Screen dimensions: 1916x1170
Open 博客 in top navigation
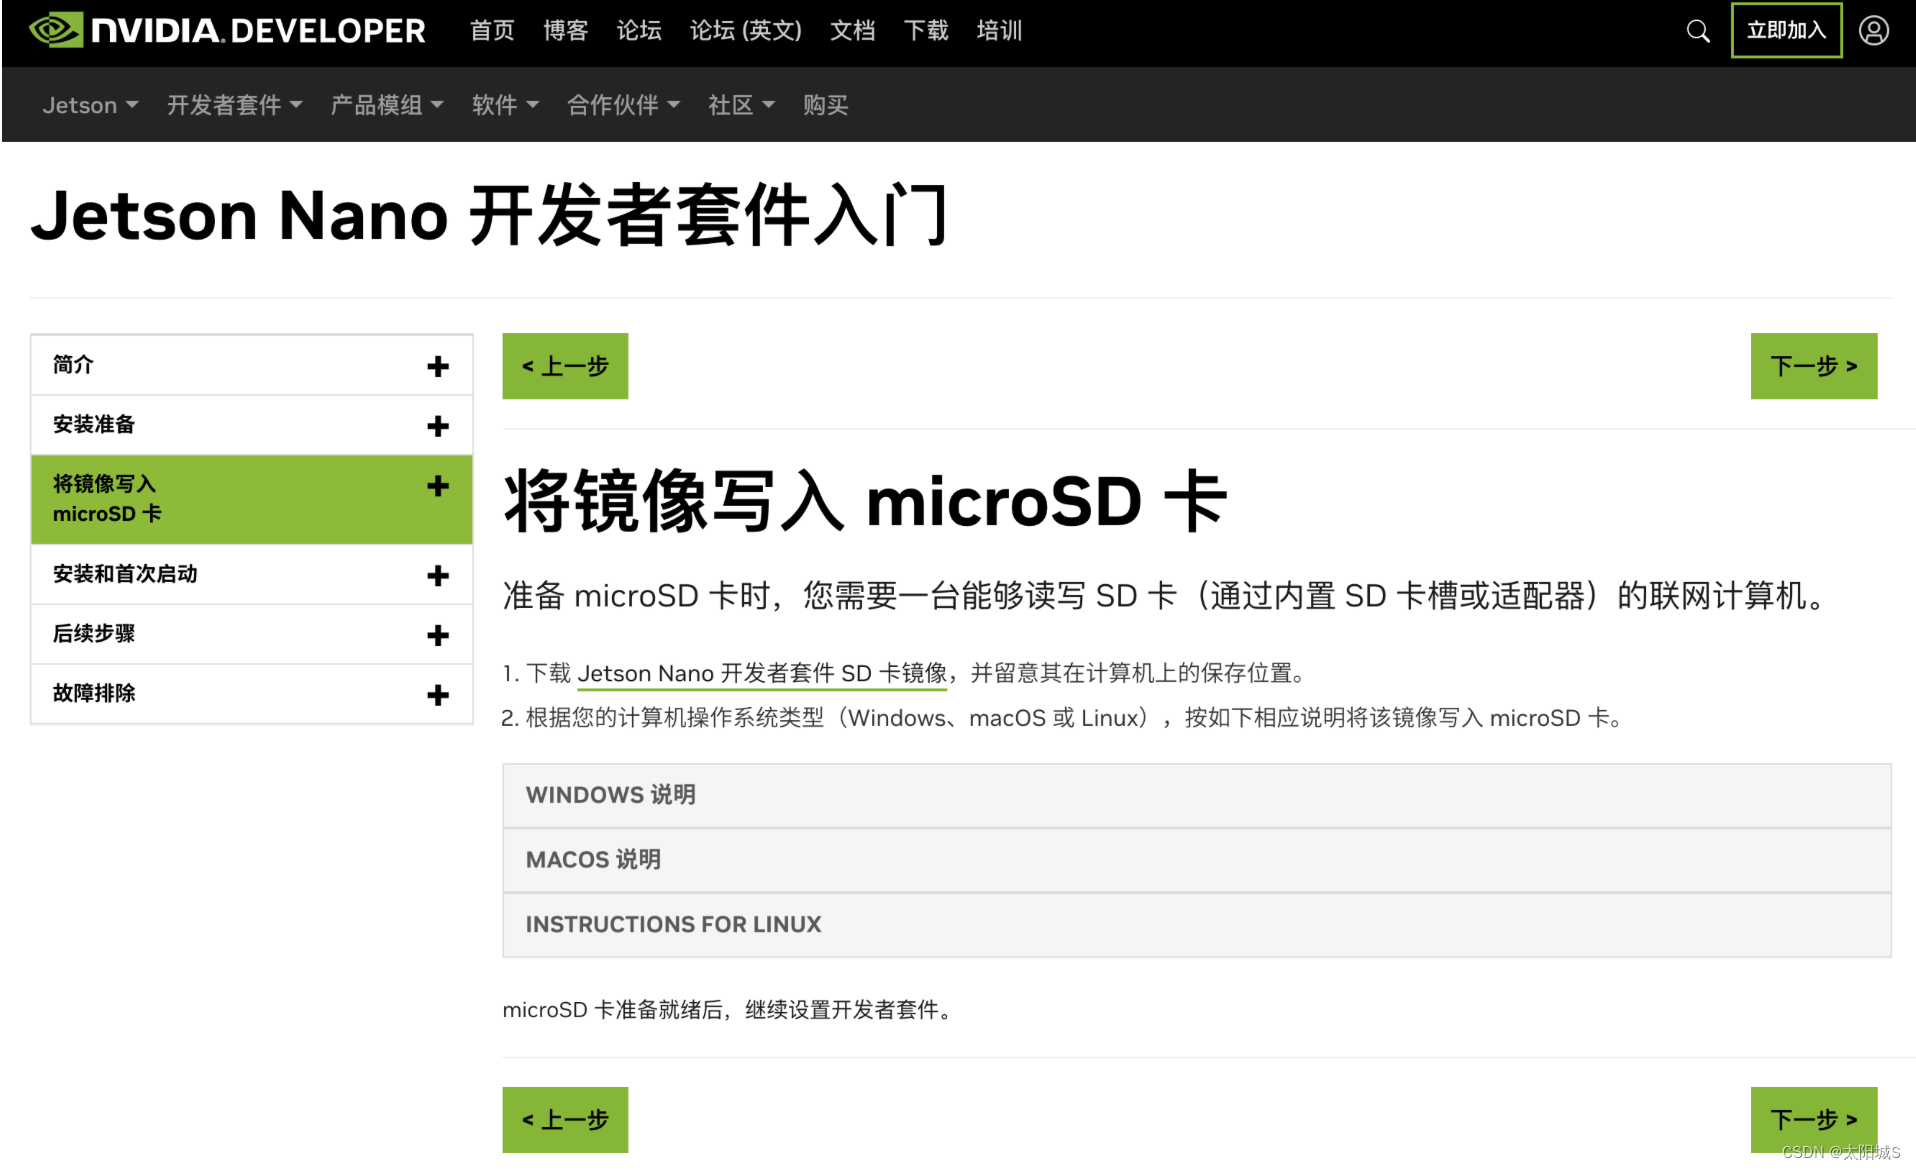565,31
